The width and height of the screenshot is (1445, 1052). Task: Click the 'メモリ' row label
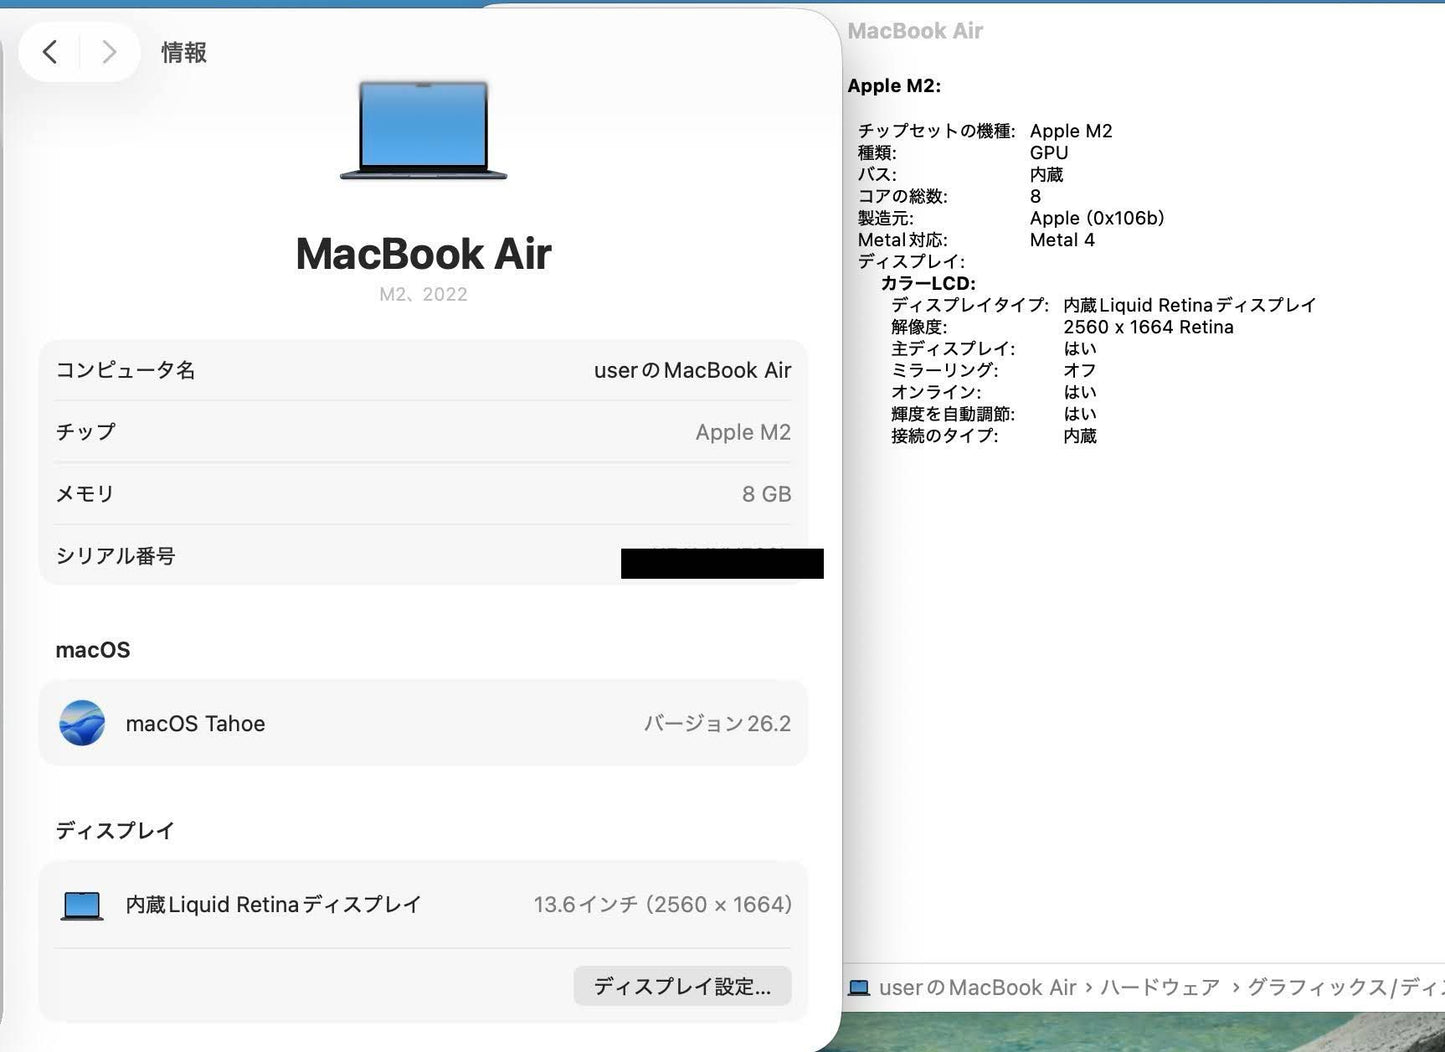pos(85,494)
